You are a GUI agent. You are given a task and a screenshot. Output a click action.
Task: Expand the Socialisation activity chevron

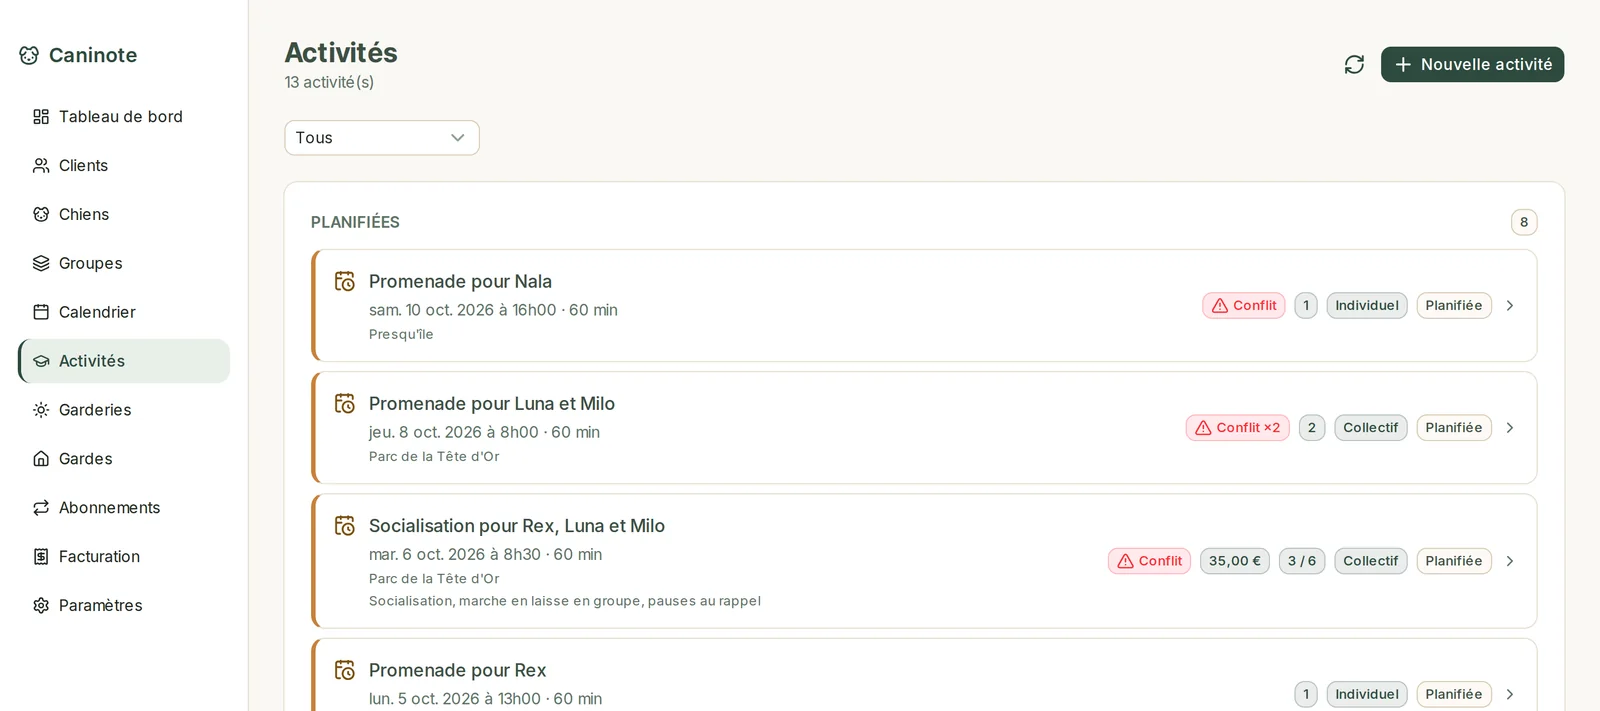coord(1510,561)
